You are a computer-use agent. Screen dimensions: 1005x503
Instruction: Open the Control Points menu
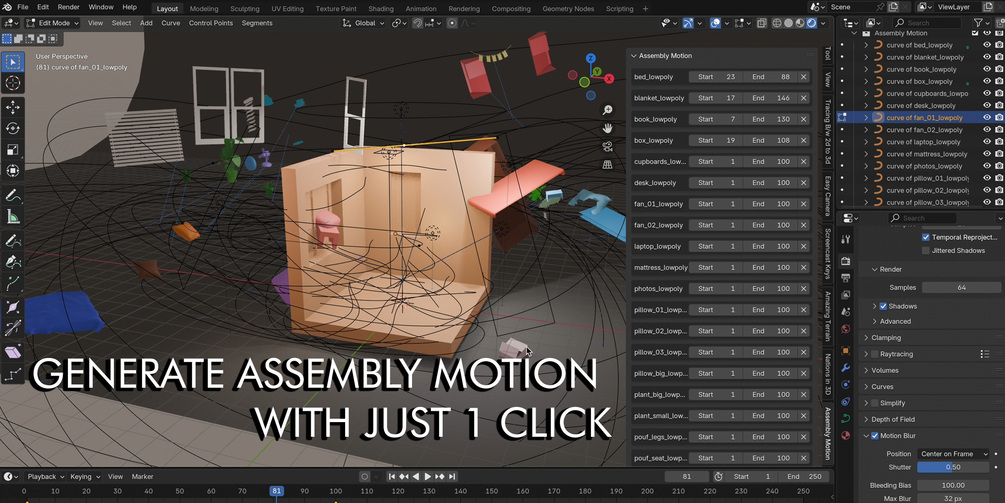coord(211,23)
